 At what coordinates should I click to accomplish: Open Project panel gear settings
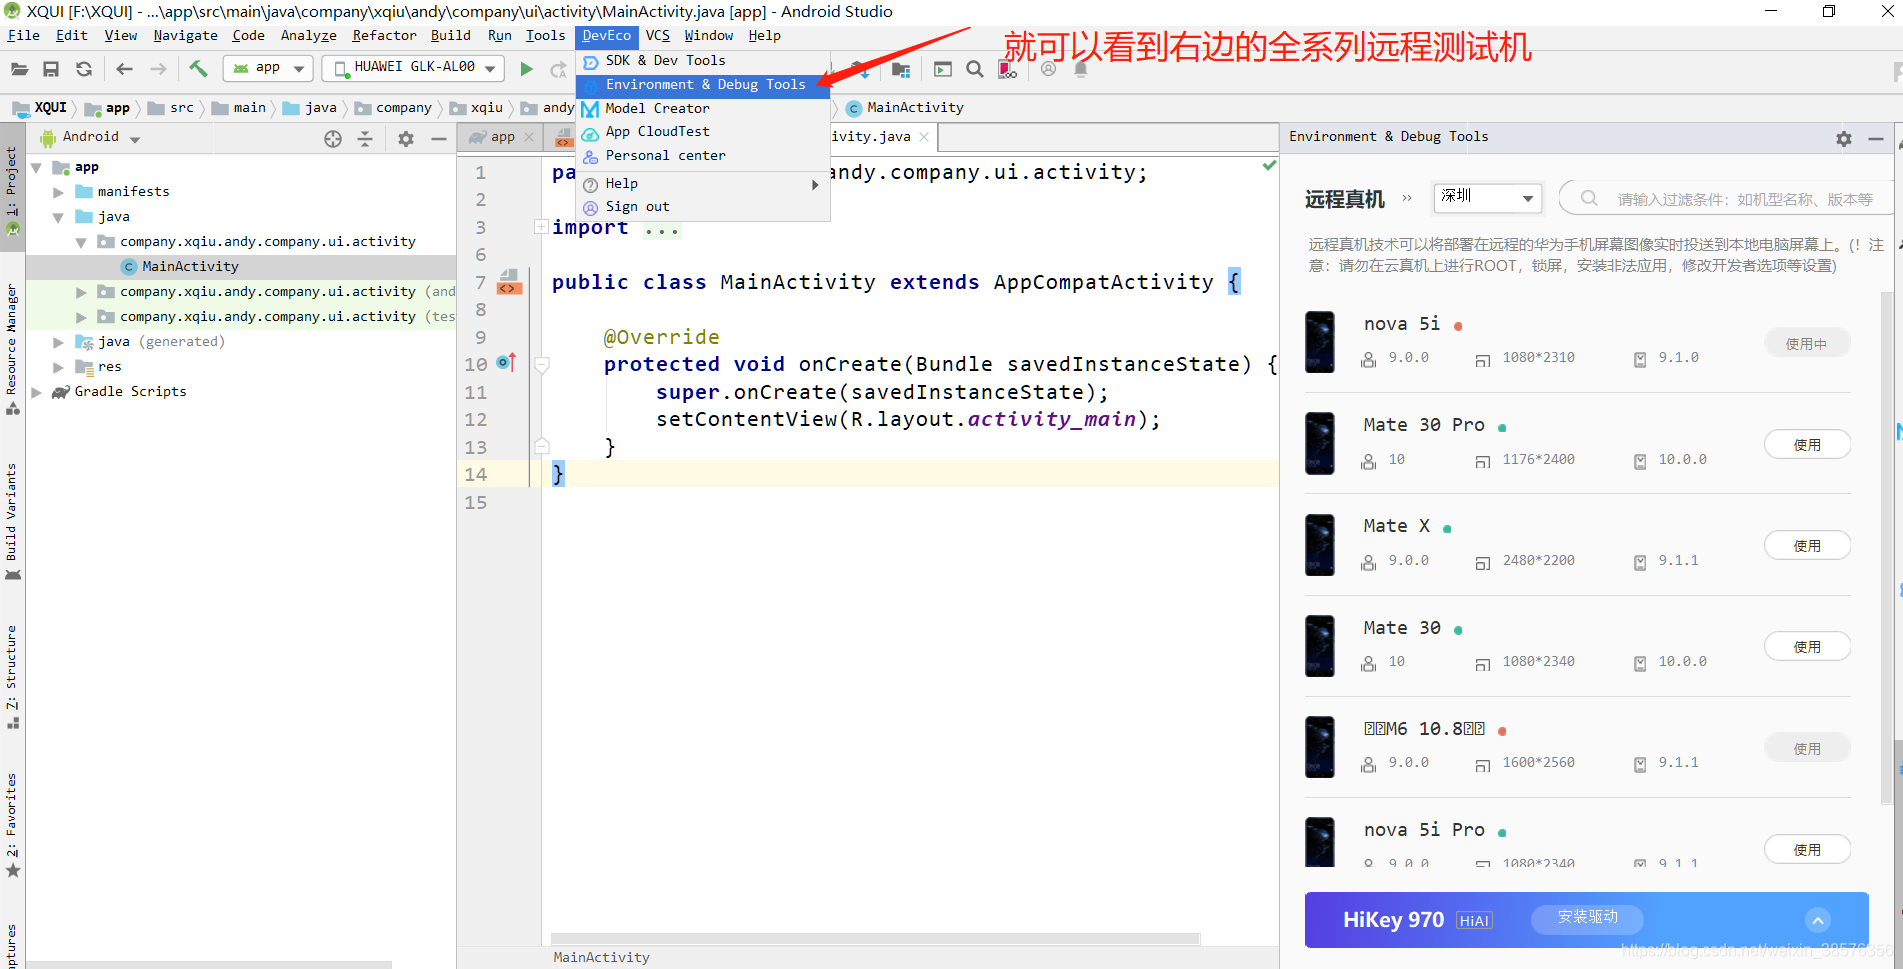point(406,139)
